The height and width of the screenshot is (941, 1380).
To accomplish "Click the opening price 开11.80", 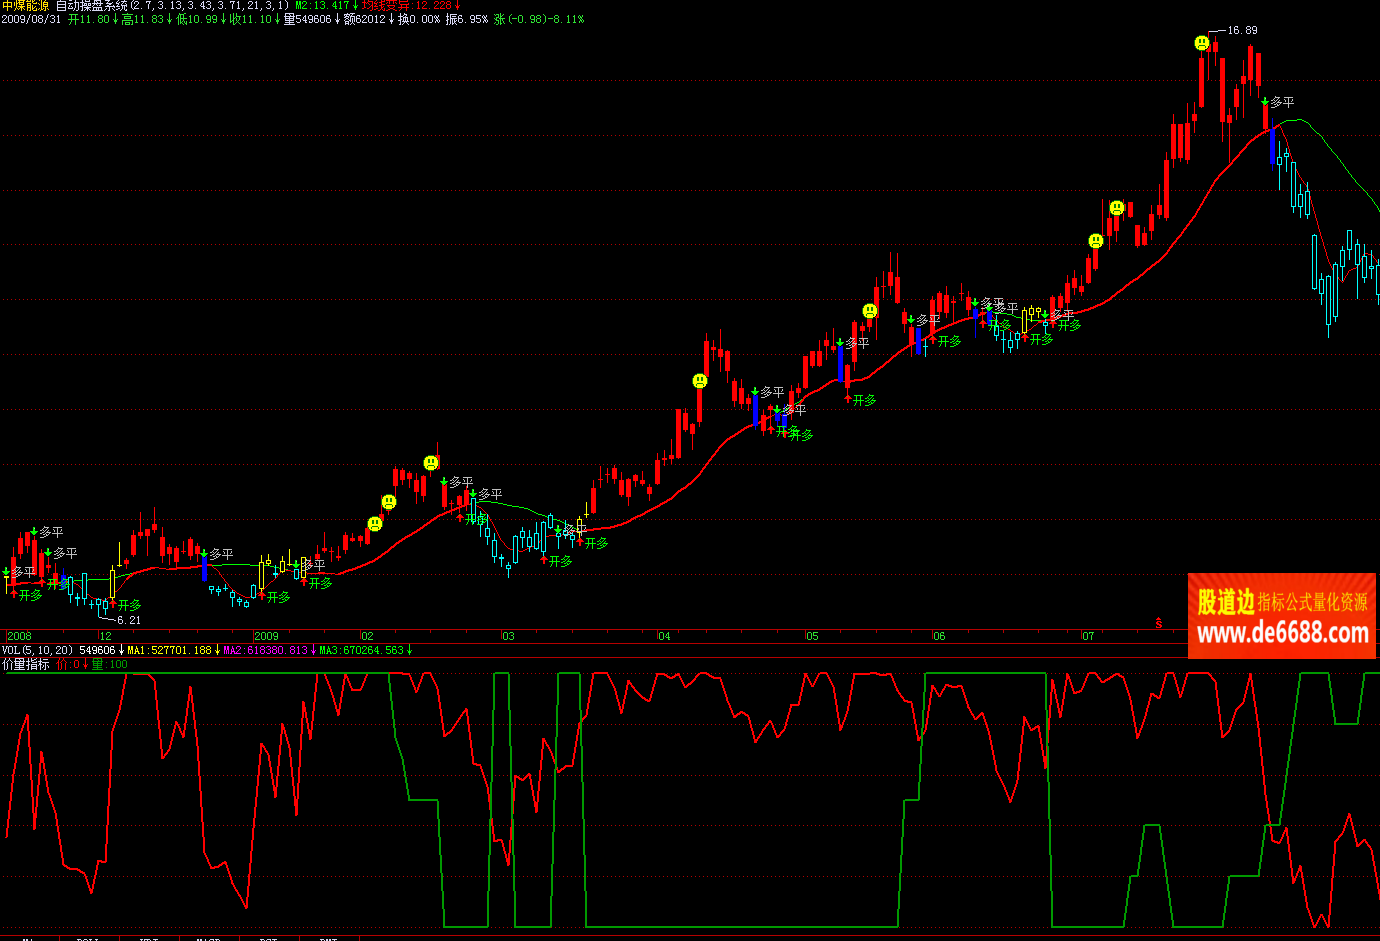I will 89,19.
